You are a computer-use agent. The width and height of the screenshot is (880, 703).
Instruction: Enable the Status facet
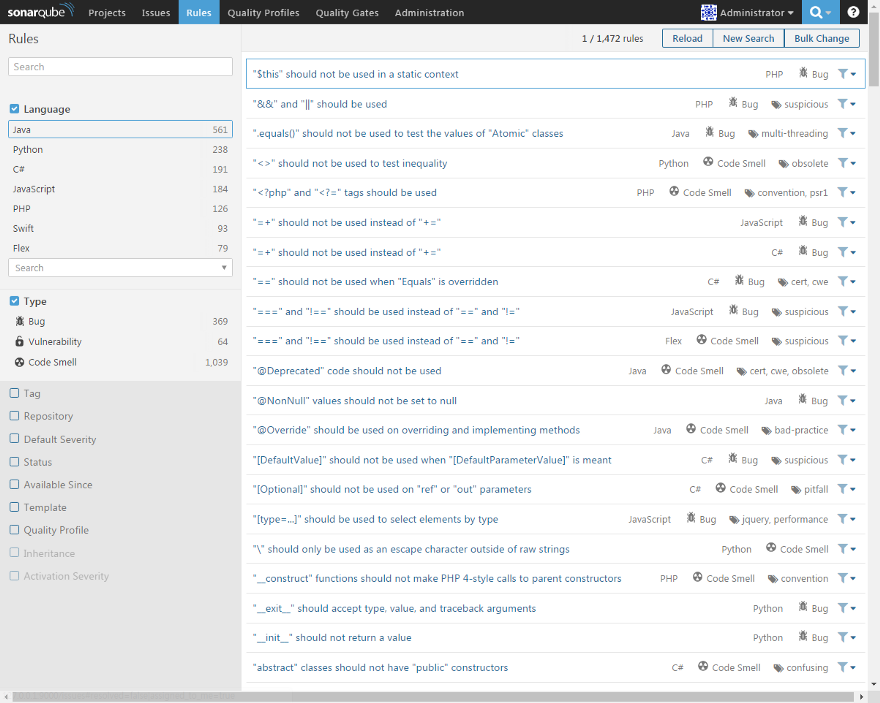coord(15,462)
